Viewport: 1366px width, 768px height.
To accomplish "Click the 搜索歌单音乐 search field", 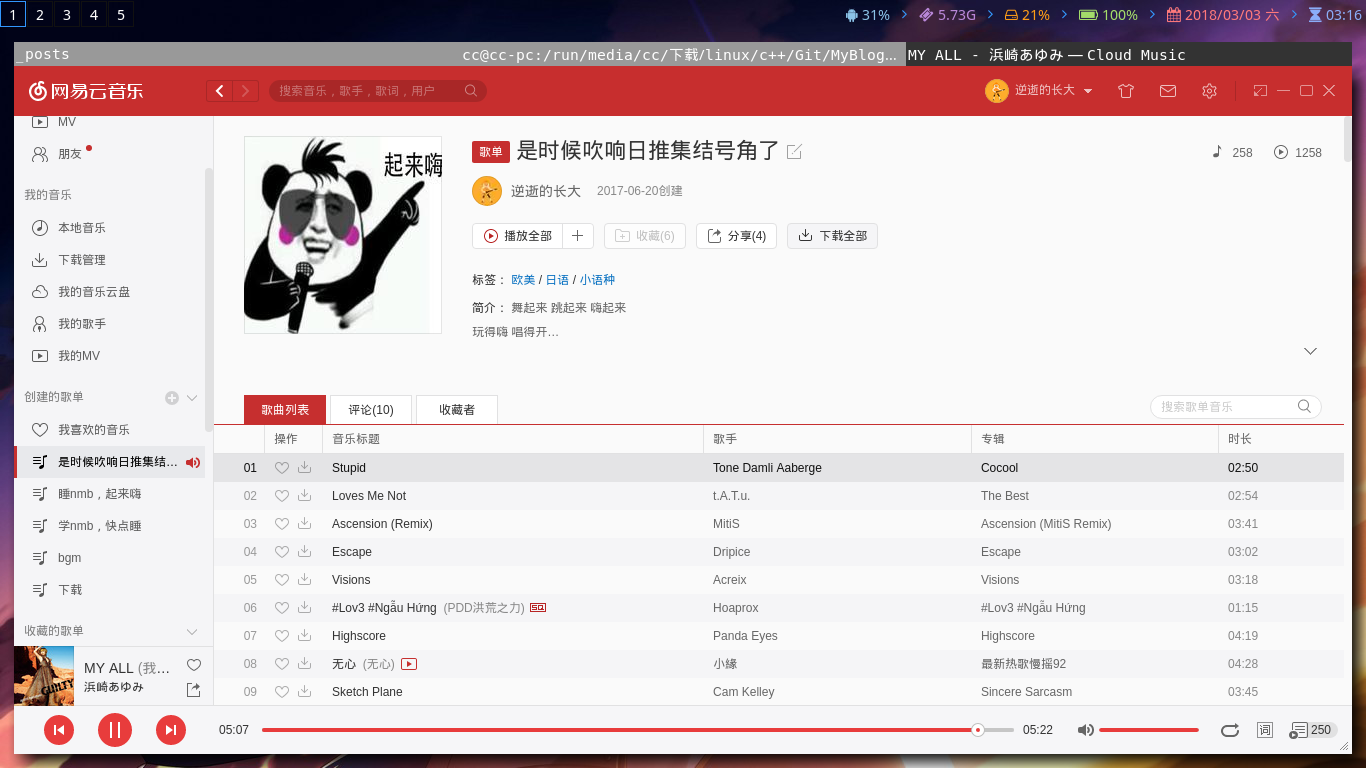I will [x=1236, y=407].
